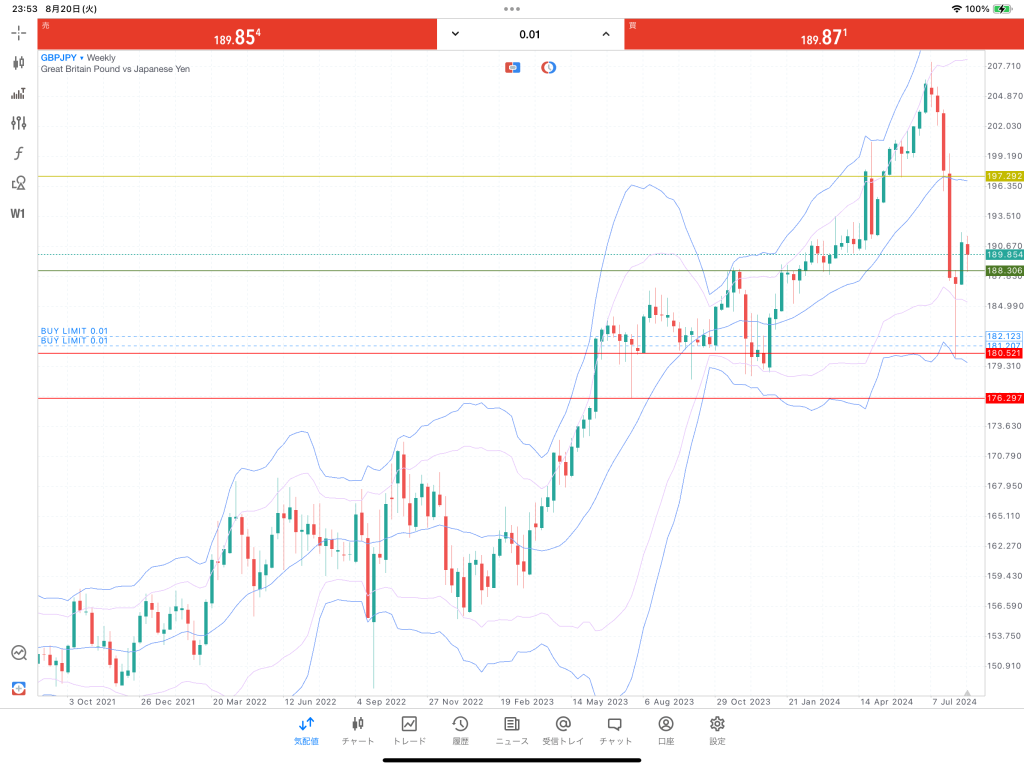Open the W1 timeframe selector
The image size is (1024, 768).
coord(18,213)
